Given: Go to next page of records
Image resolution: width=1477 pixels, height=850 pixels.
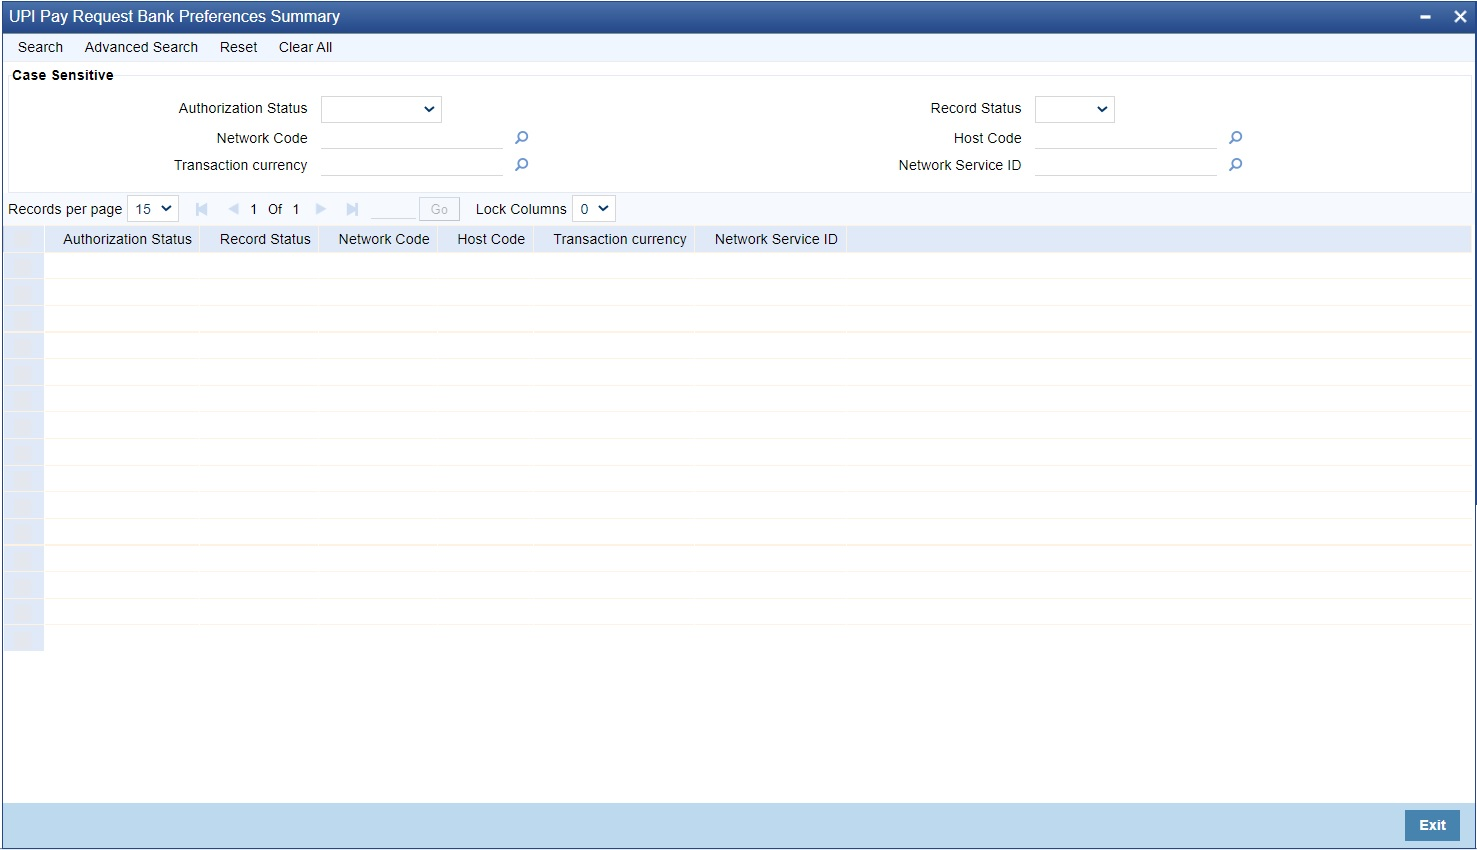Looking at the screenshot, I should [x=321, y=209].
